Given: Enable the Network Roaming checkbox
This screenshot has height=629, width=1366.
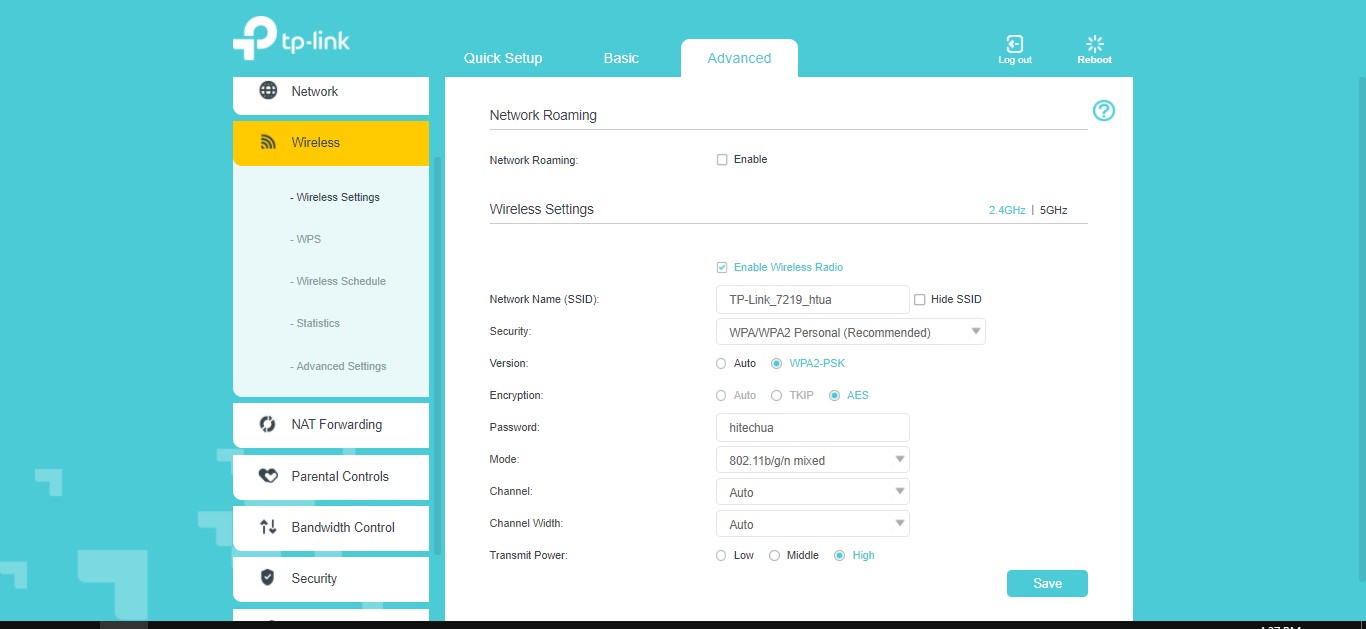Looking at the screenshot, I should click(x=722, y=160).
